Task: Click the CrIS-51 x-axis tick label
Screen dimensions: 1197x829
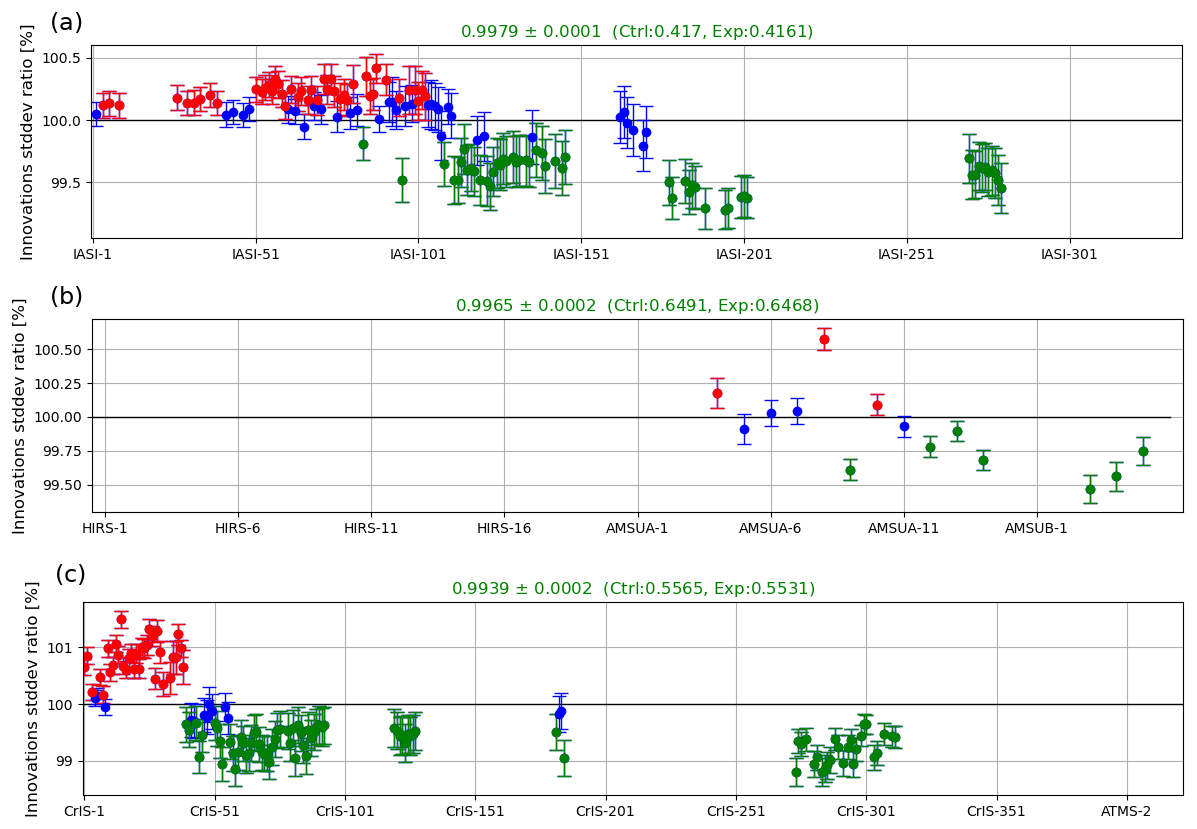Action: pyautogui.click(x=215, y=811)
